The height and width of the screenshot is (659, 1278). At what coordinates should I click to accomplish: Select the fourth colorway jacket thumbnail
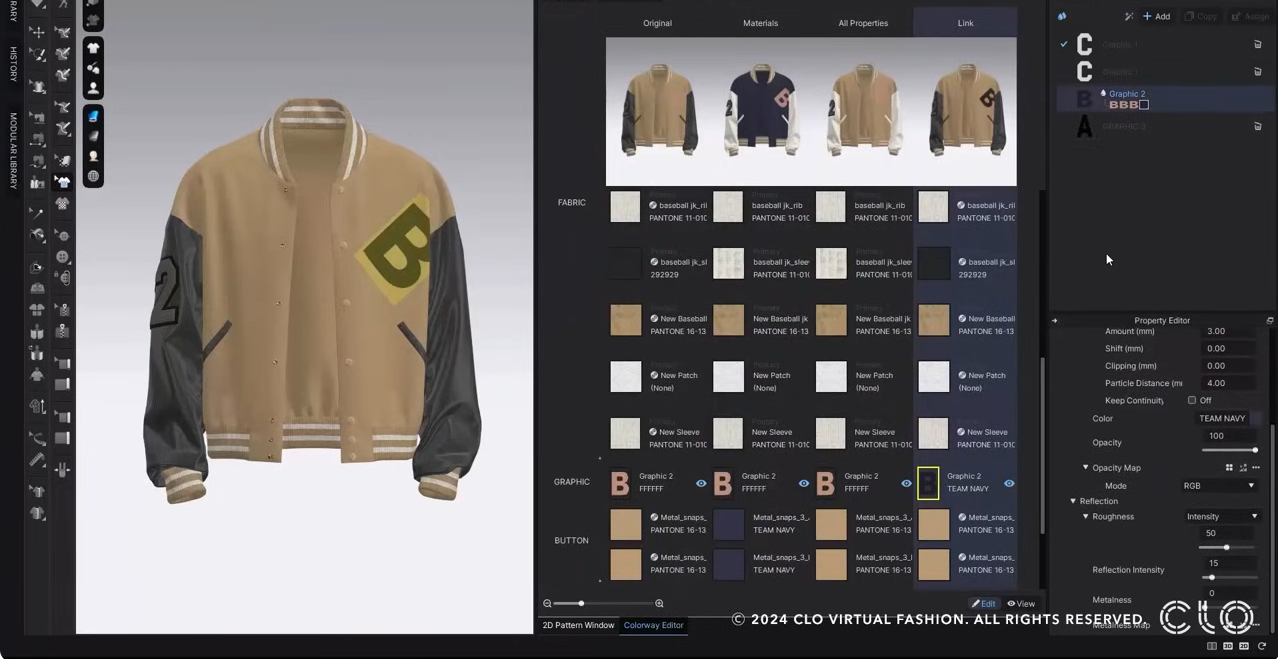(968, 110)
